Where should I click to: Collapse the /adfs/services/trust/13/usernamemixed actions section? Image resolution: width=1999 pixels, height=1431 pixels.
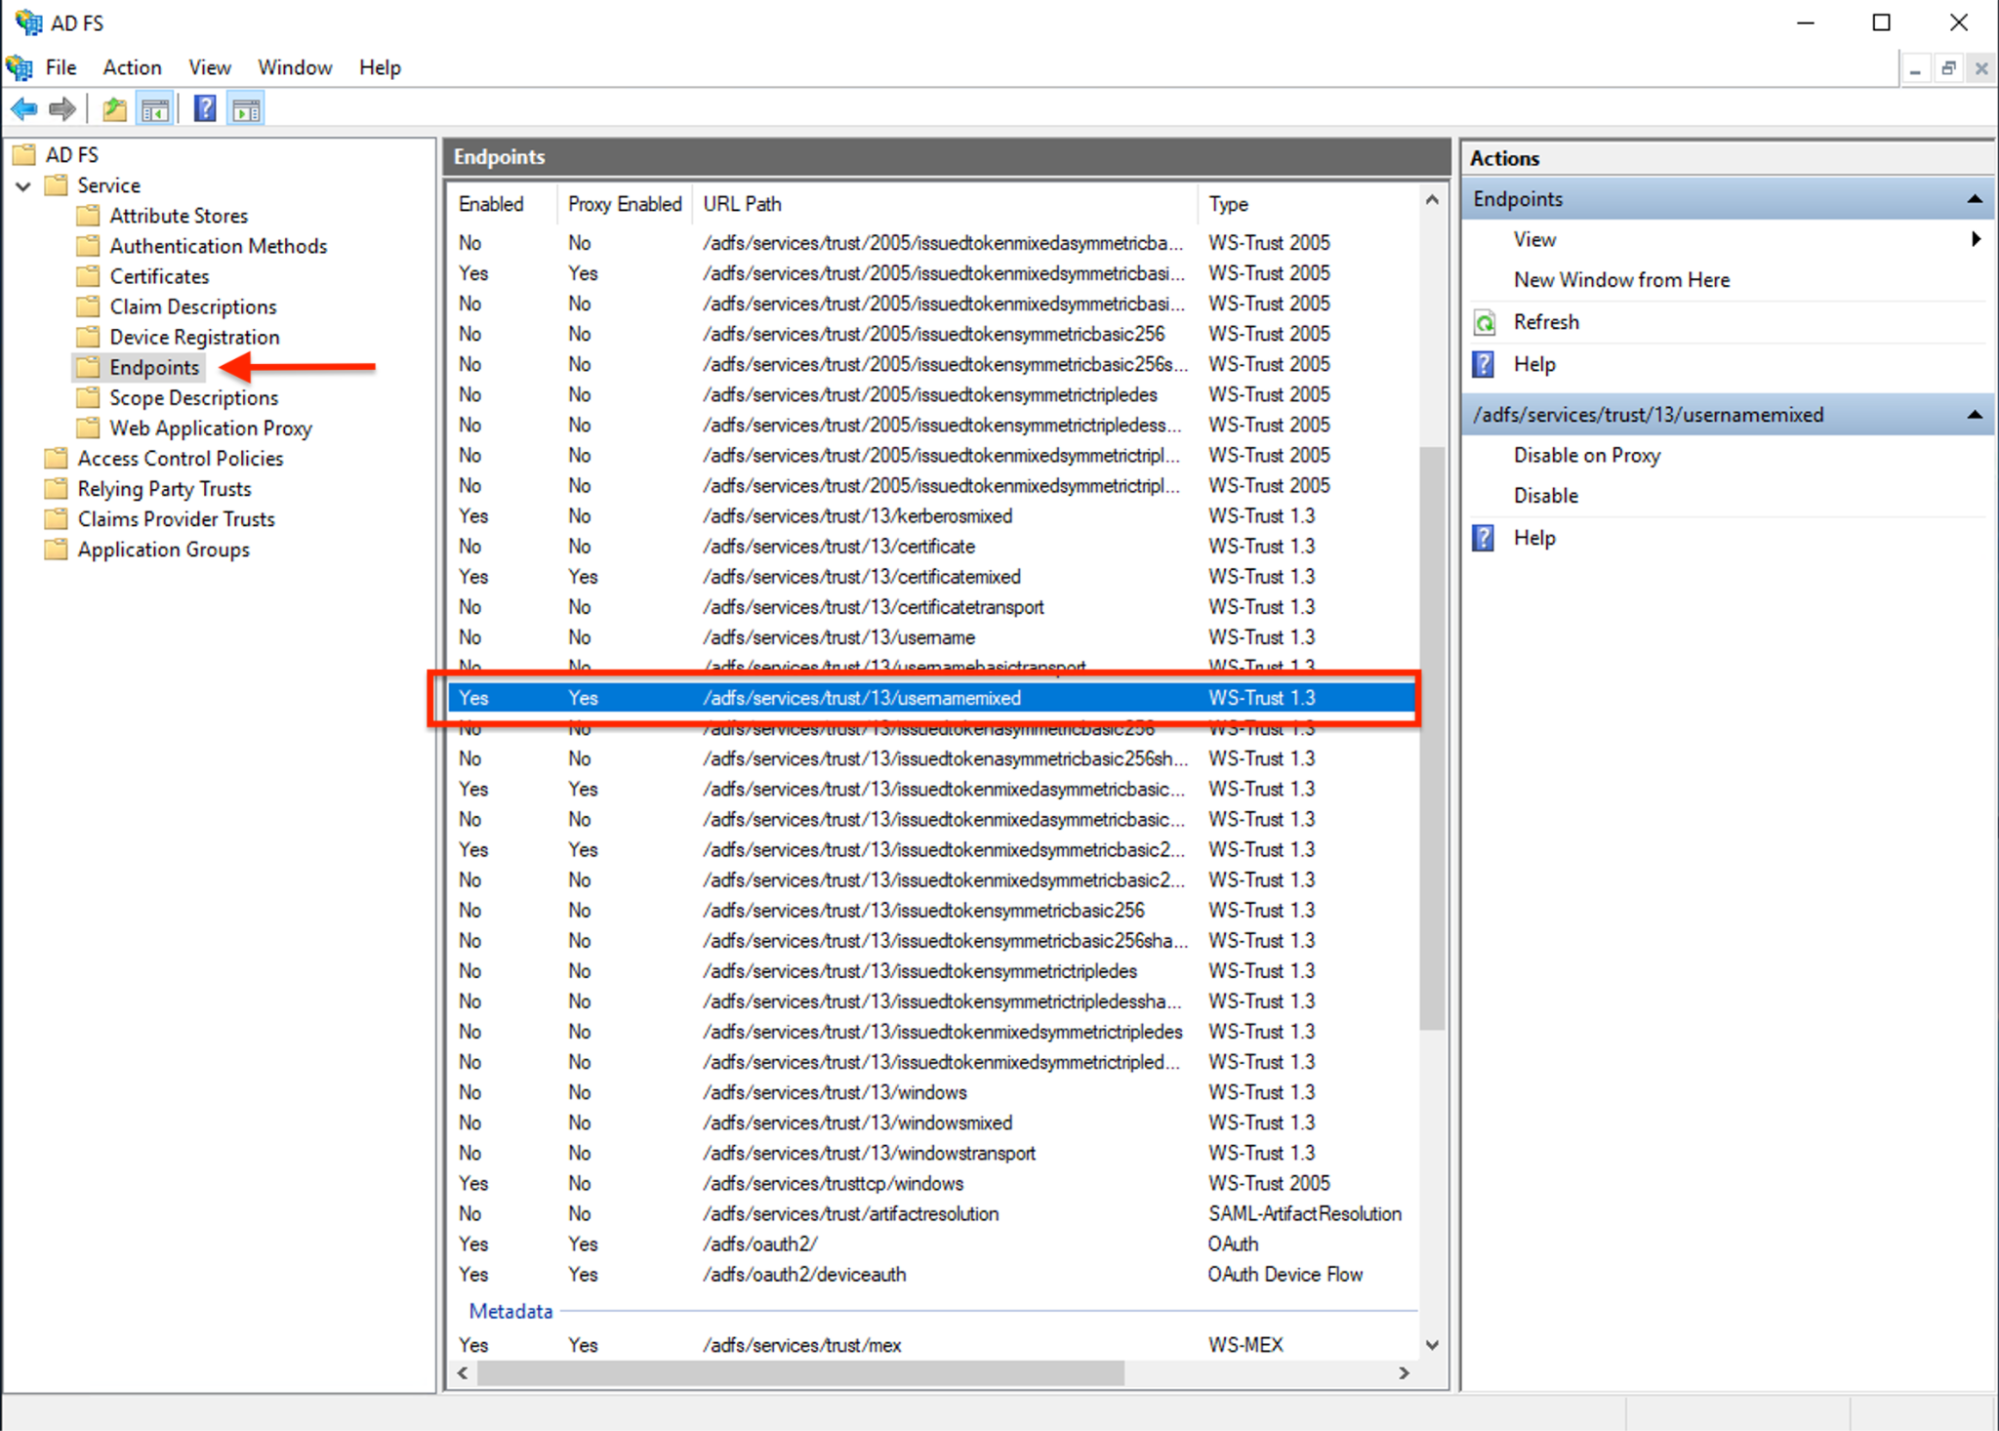1975,414
